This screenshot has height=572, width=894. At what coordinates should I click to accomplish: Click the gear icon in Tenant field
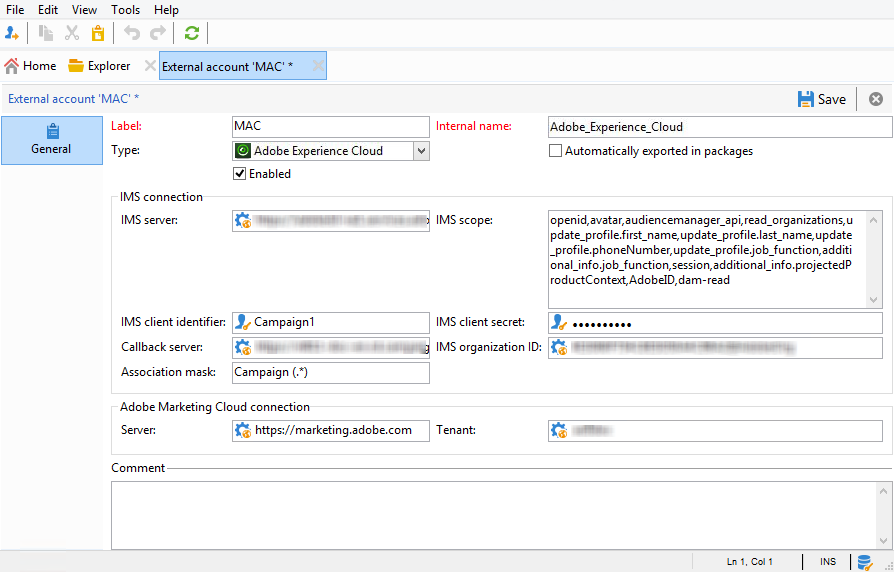tap(559, 431)
